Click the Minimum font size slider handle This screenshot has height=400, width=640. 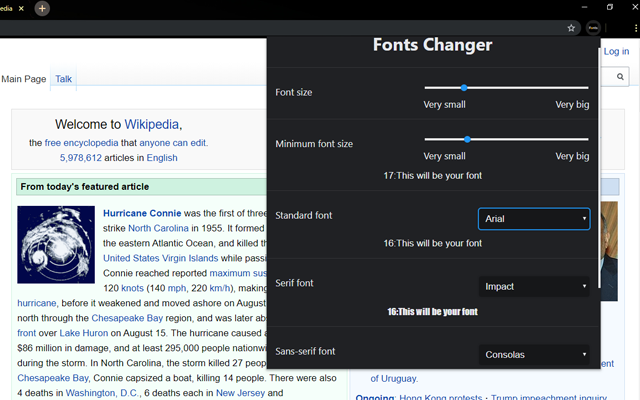point(467,139)
